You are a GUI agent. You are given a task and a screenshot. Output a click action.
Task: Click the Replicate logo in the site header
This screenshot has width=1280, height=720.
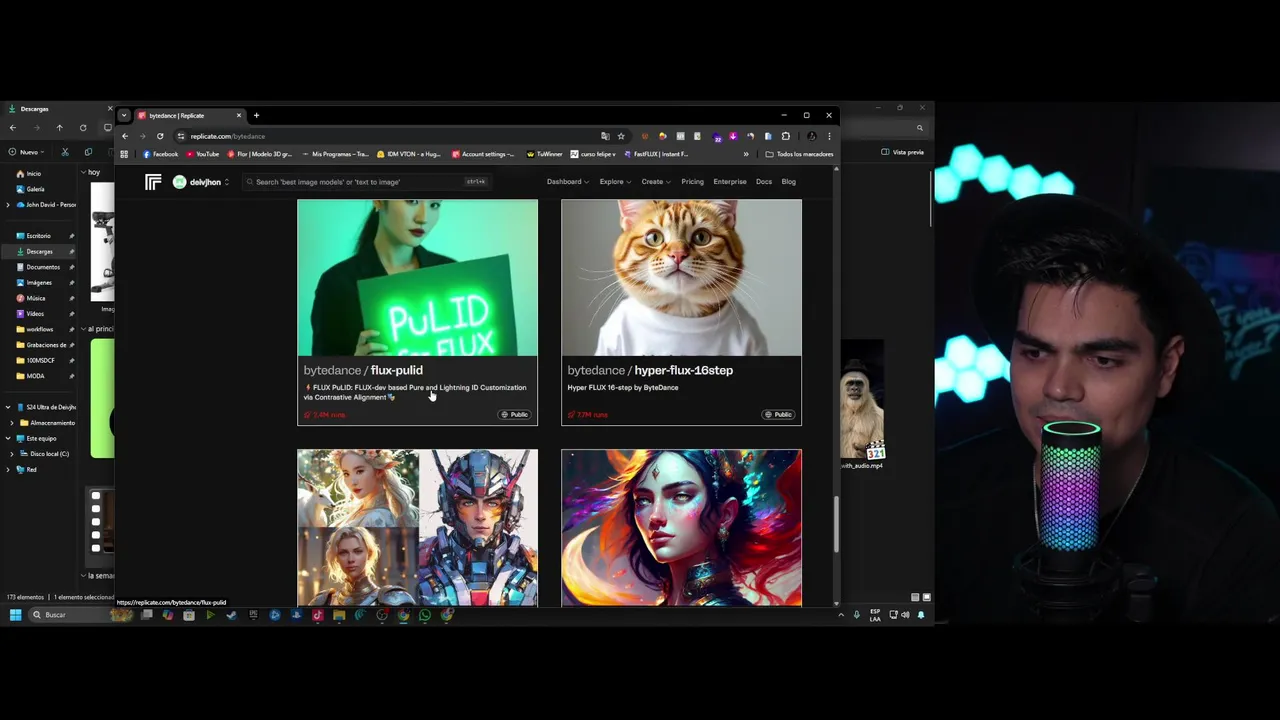153,182
